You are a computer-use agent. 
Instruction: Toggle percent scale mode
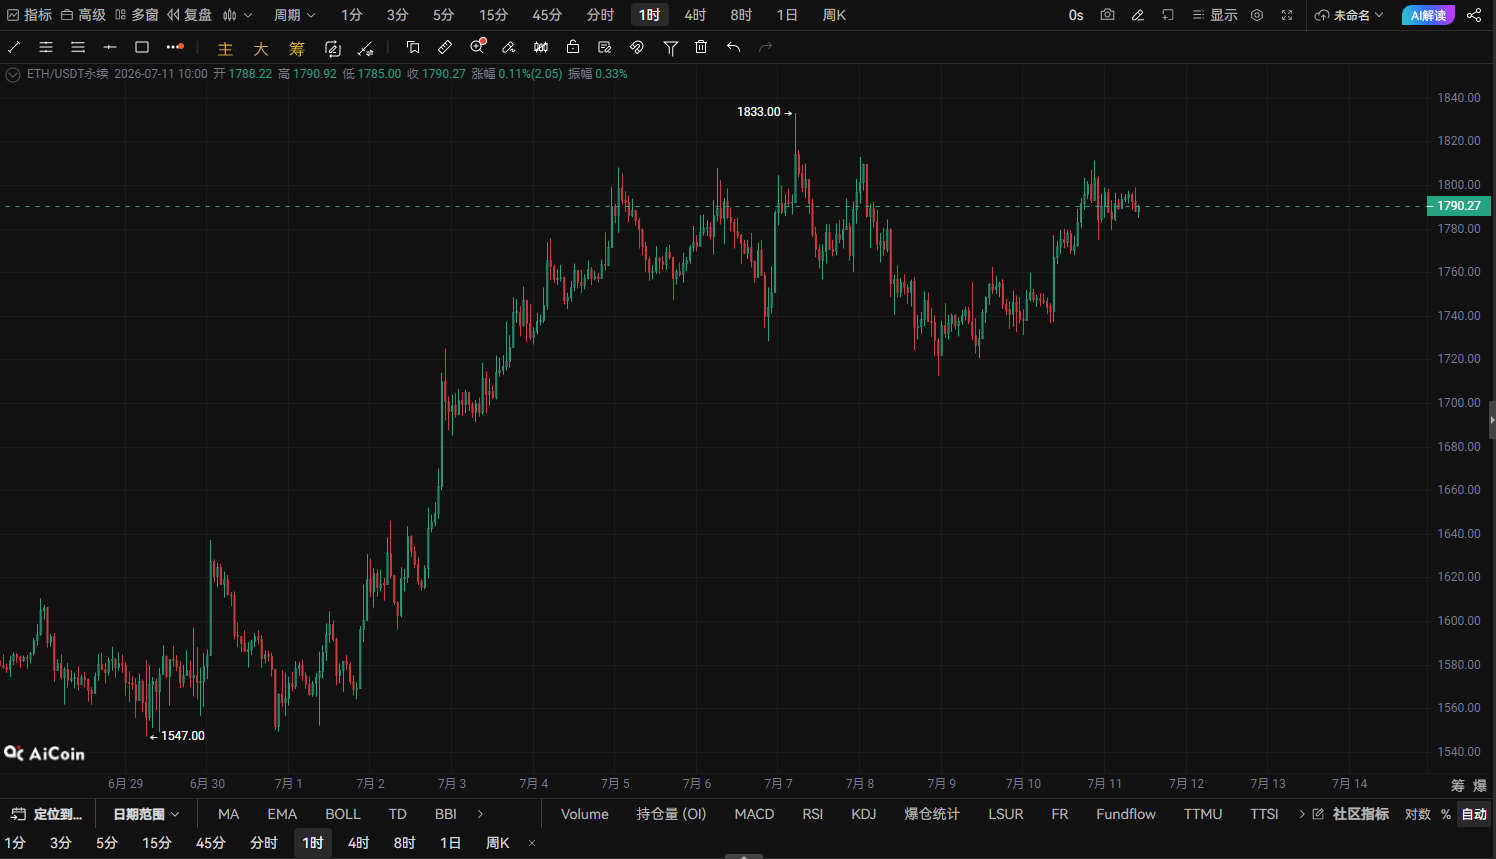click(x=1446, y=814)
